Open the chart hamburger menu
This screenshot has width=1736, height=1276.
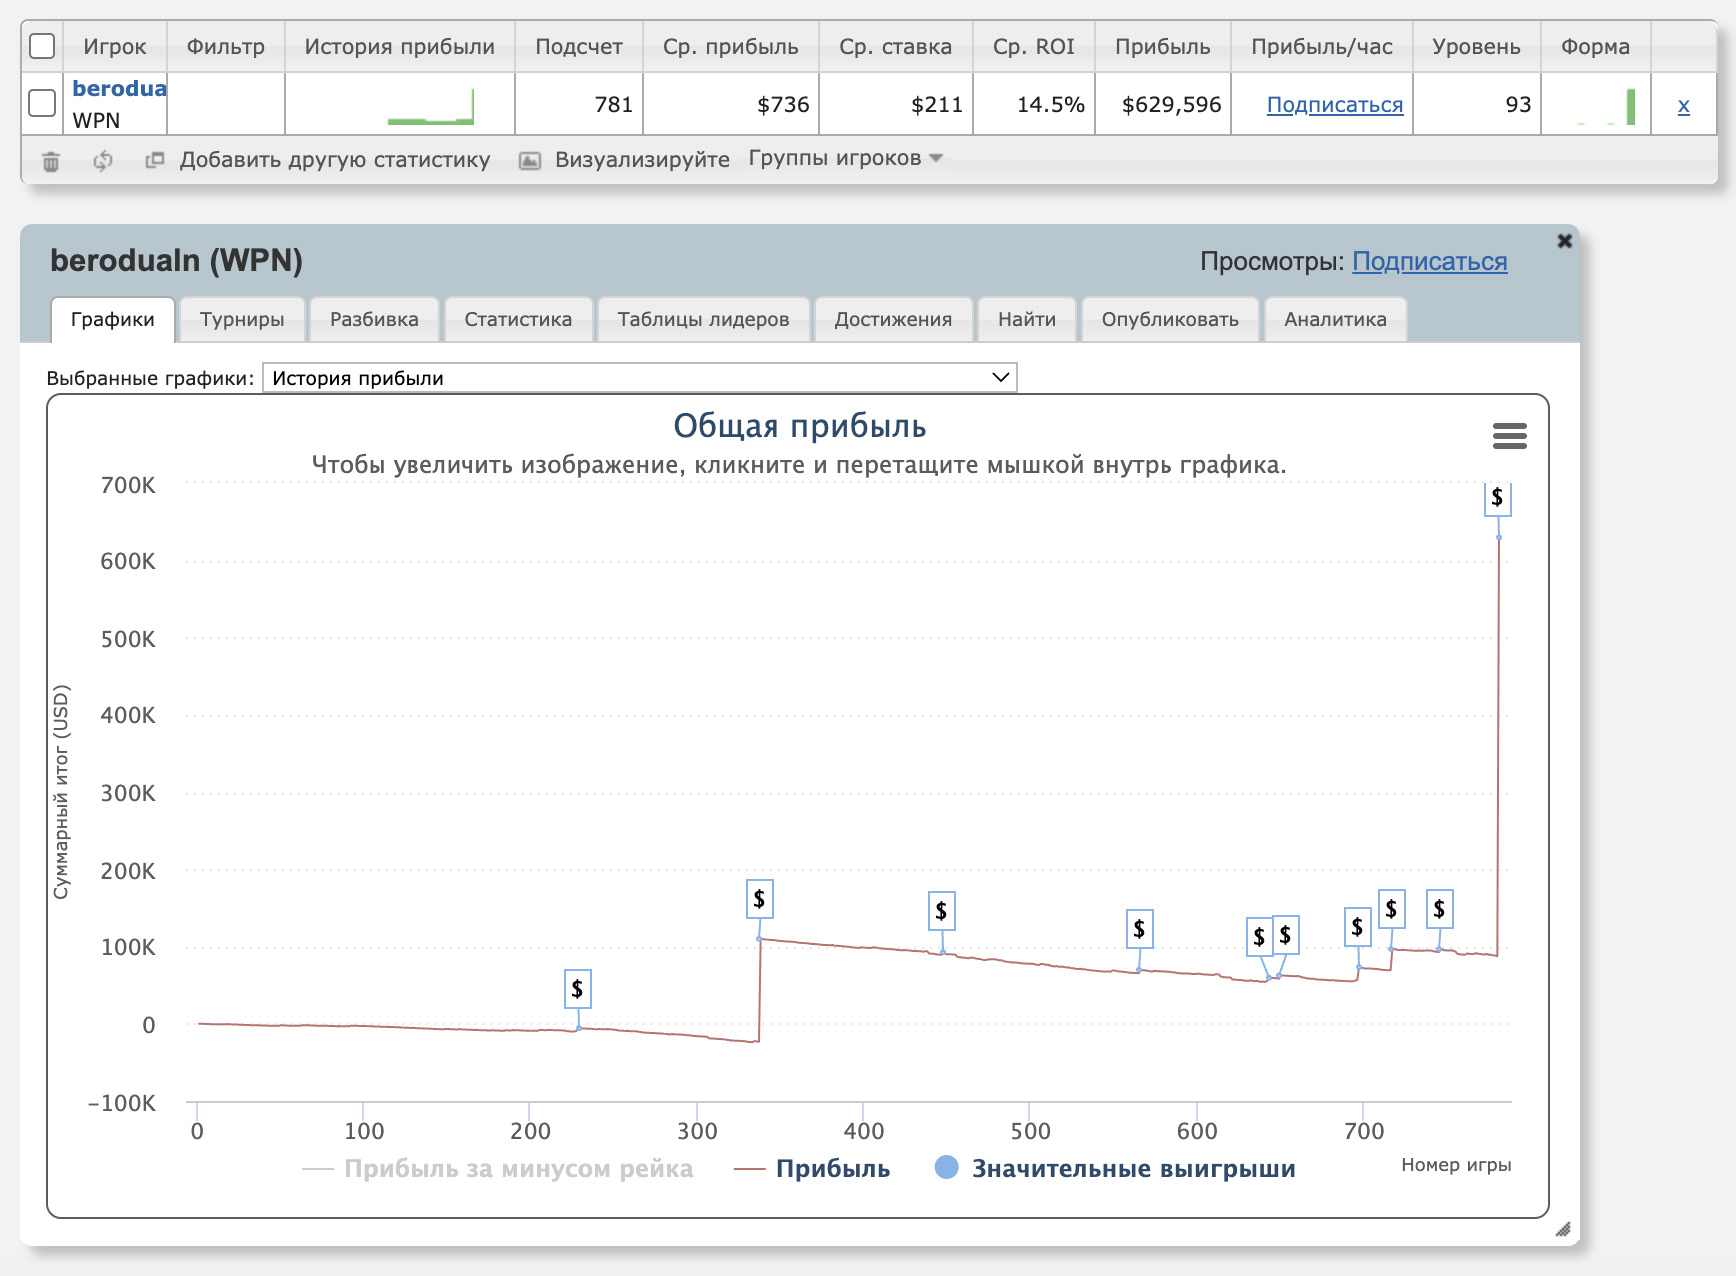1509,436
